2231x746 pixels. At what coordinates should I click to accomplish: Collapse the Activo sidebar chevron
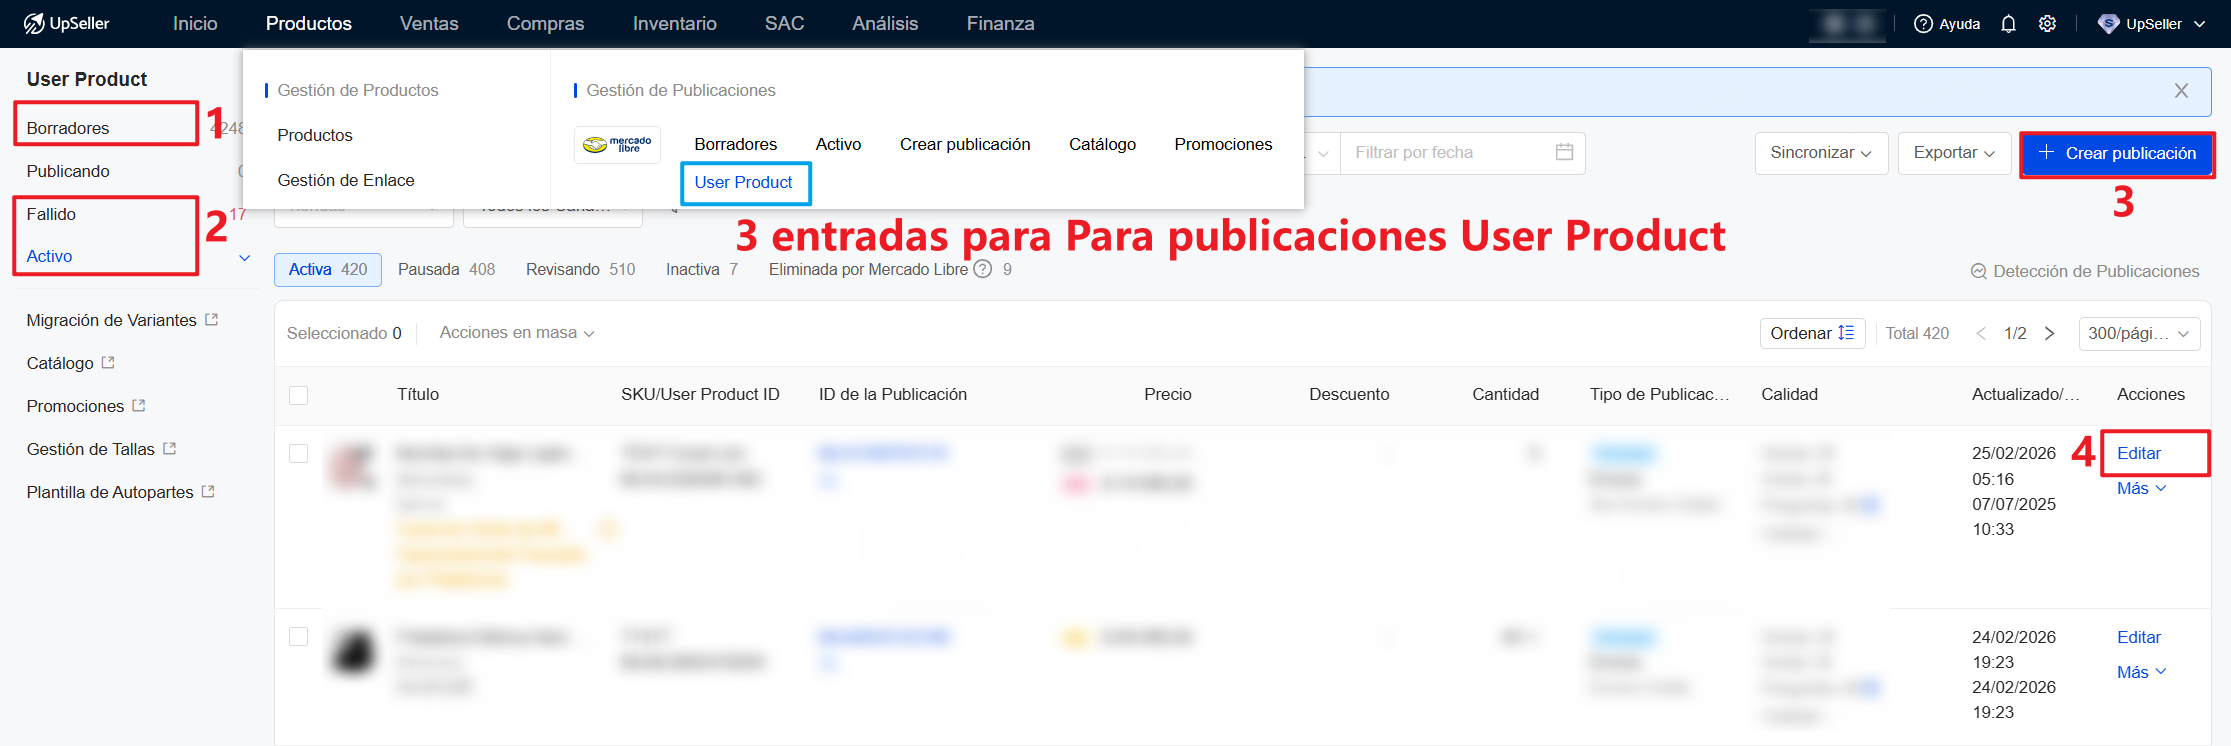coord(244,258)
